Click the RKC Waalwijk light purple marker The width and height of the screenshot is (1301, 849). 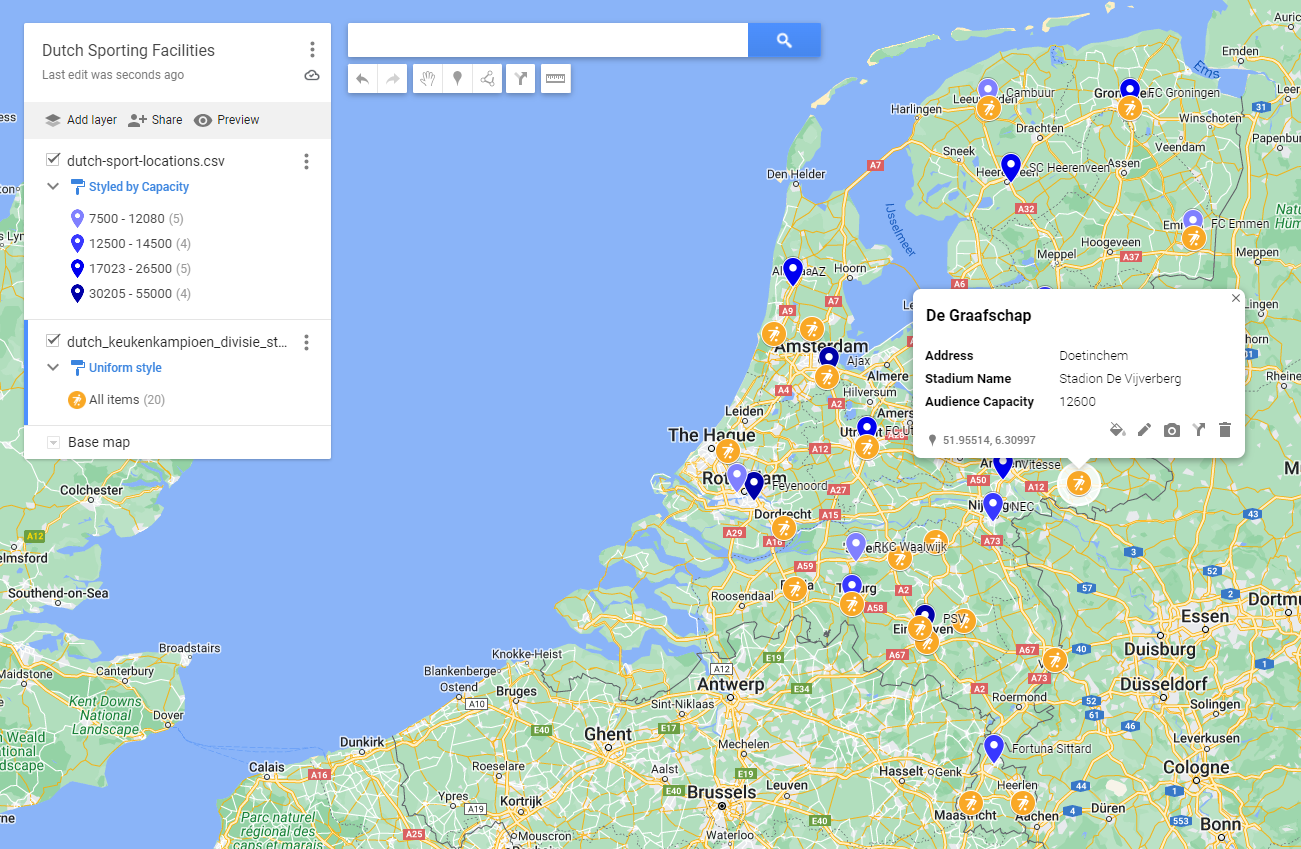(856, 546)
